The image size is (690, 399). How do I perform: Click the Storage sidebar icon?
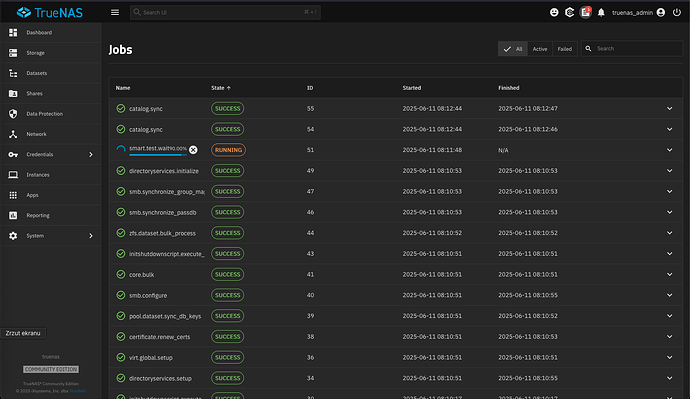[13, 53]
